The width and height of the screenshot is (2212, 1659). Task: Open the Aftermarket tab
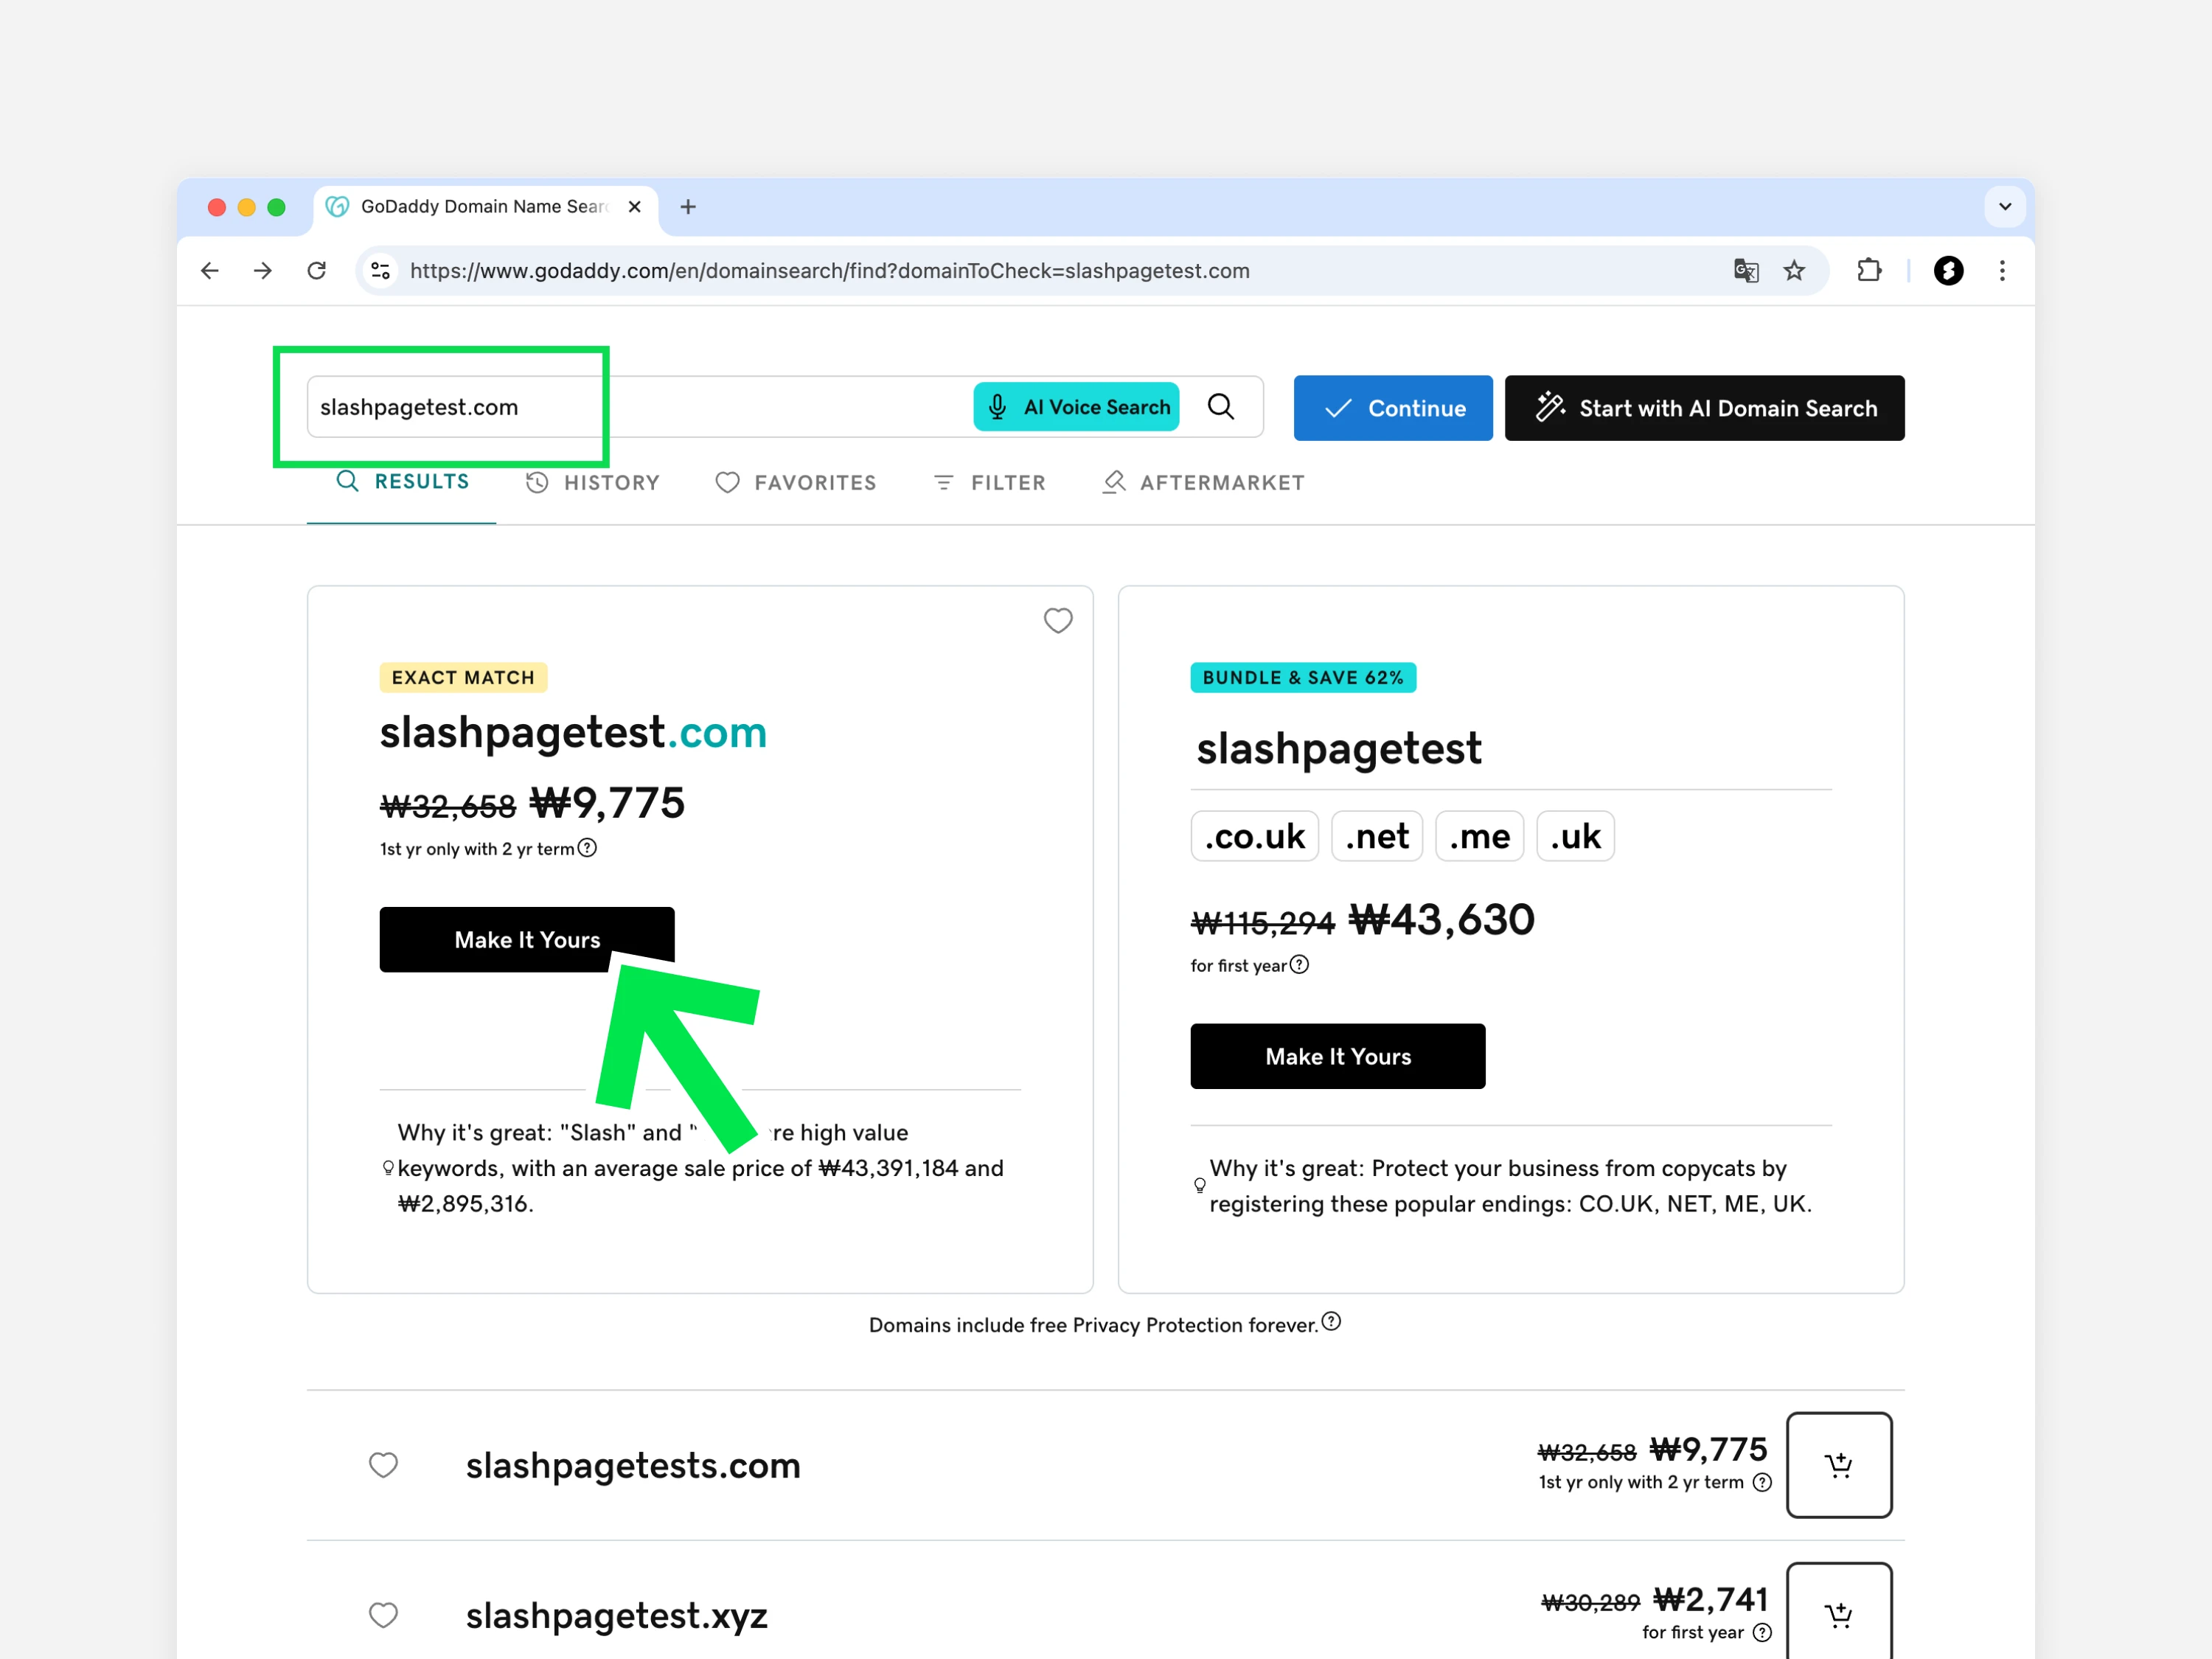coord(1204,483)
